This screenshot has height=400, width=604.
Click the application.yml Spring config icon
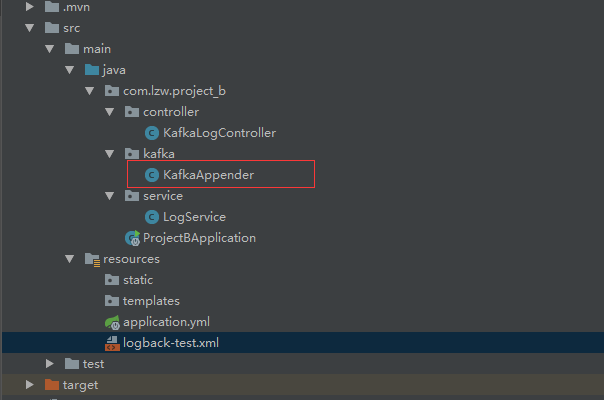pos(112,322)
